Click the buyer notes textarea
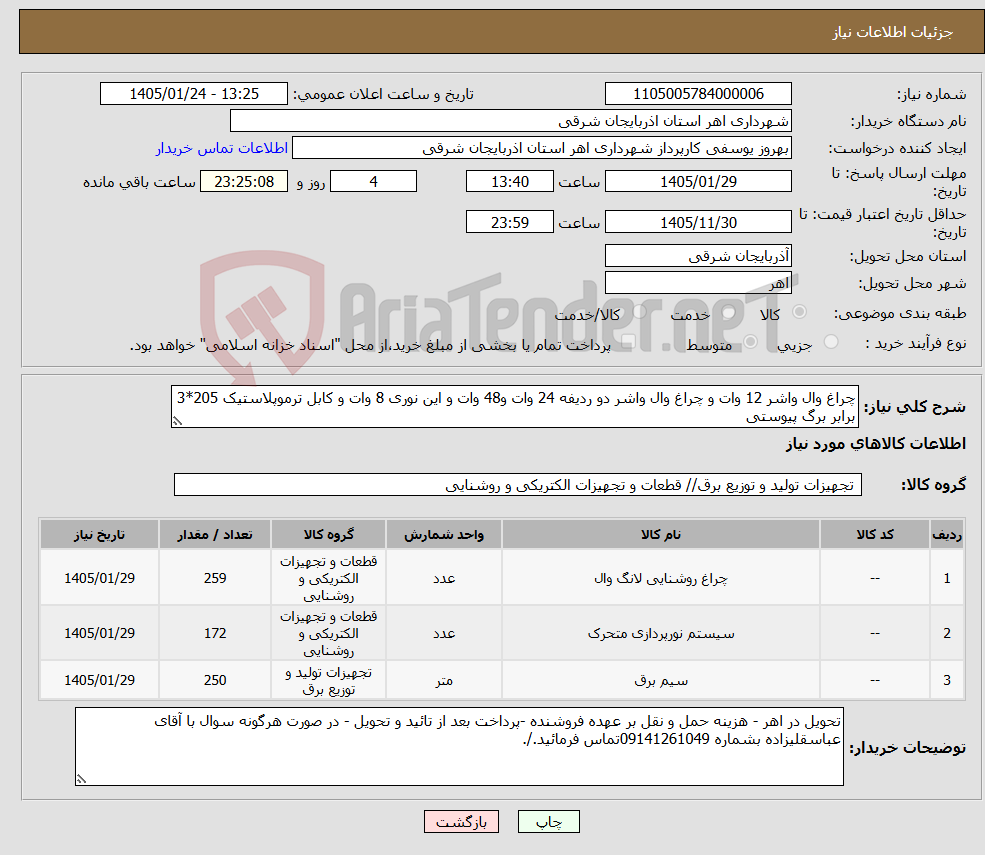The height and width of the screenshot is (855, 985). [x=459, y=746]
